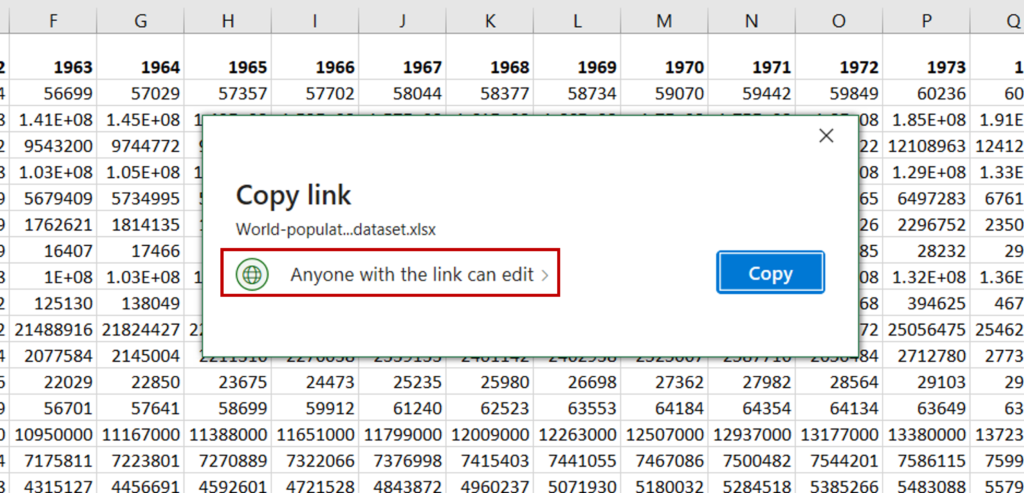
Task: Select cell containing 59070
Action: pos(664,93)
